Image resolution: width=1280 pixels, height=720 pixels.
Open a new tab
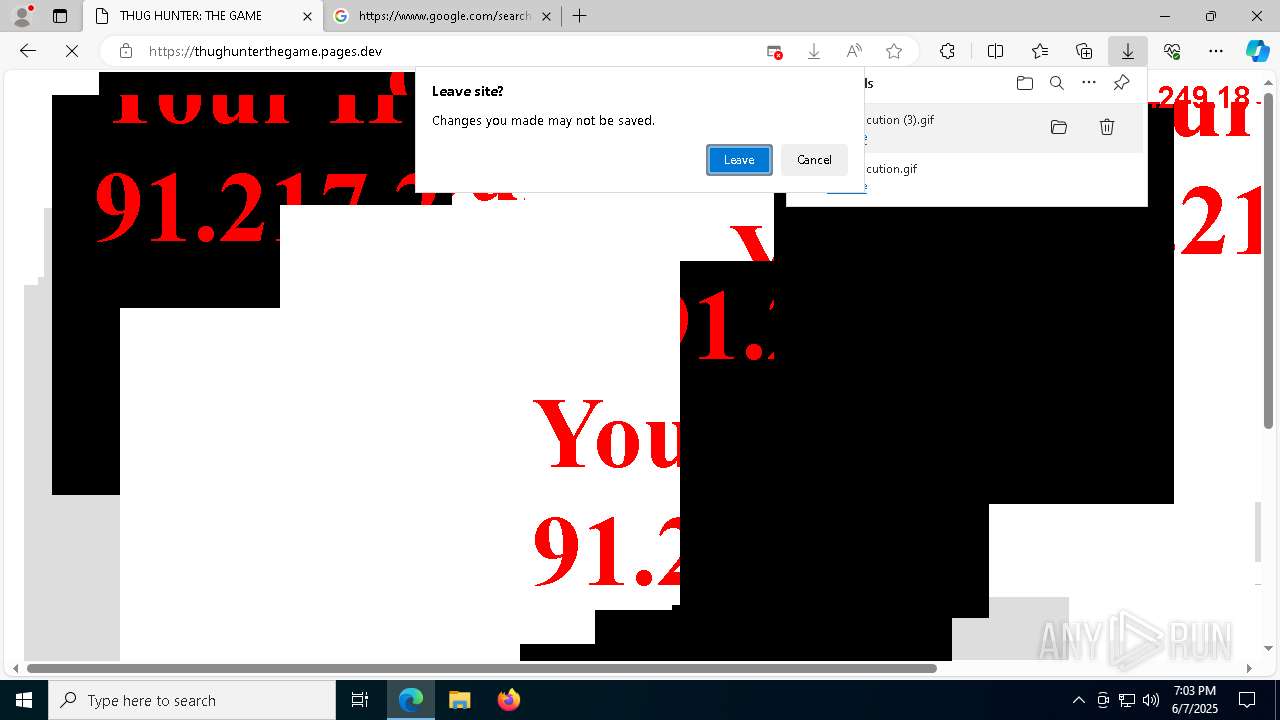[x=579, y=16]
